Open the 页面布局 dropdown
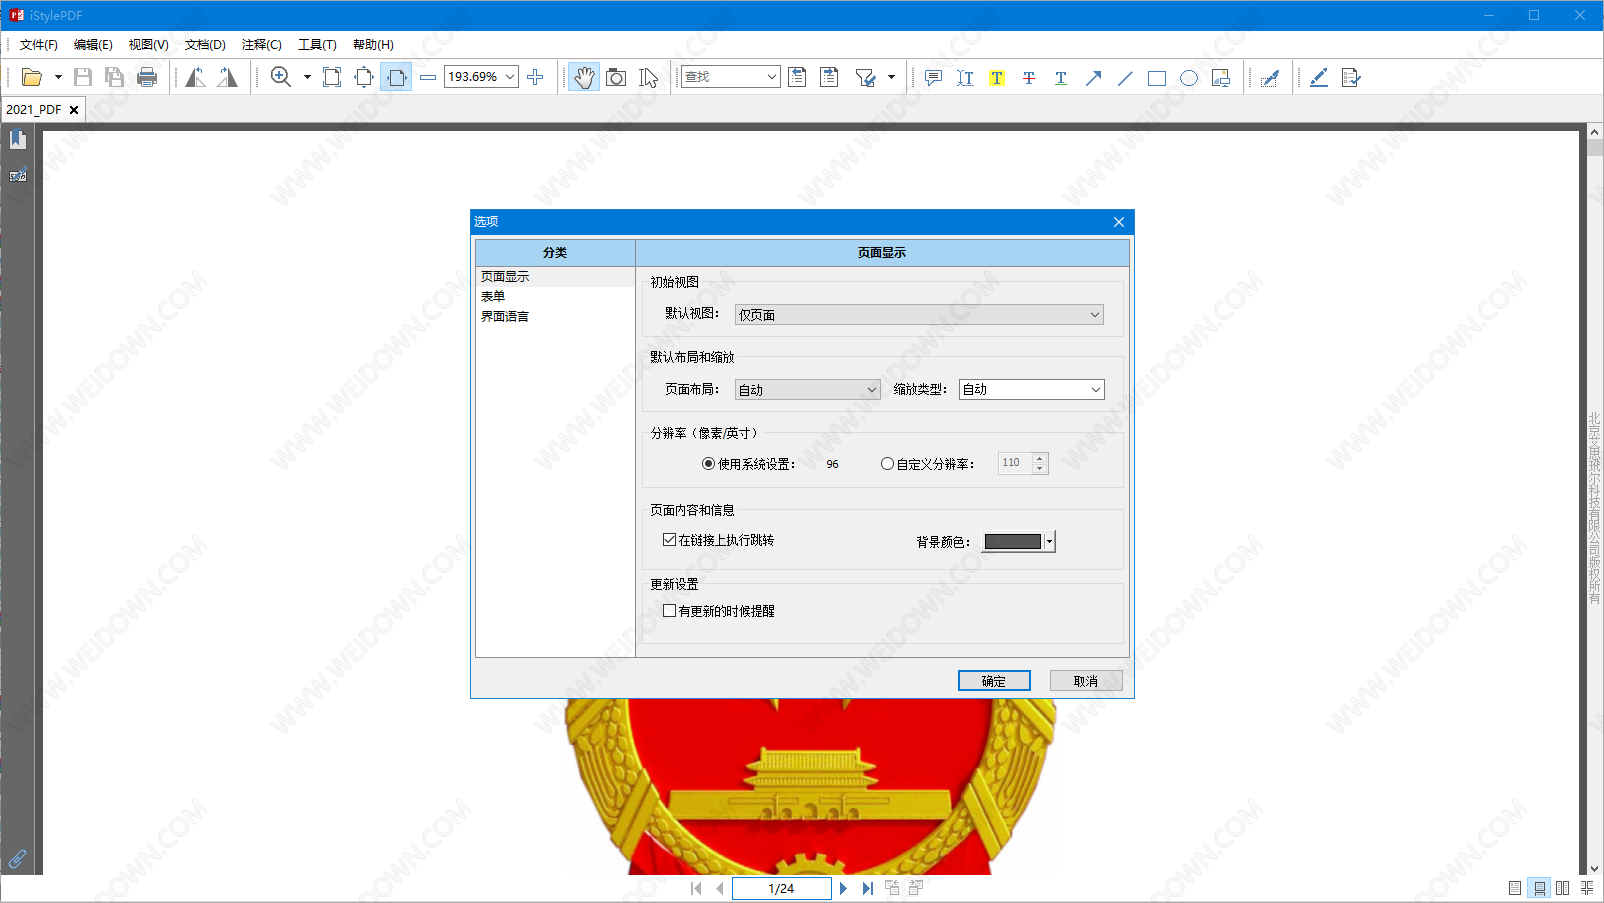 tap(808, 389)
